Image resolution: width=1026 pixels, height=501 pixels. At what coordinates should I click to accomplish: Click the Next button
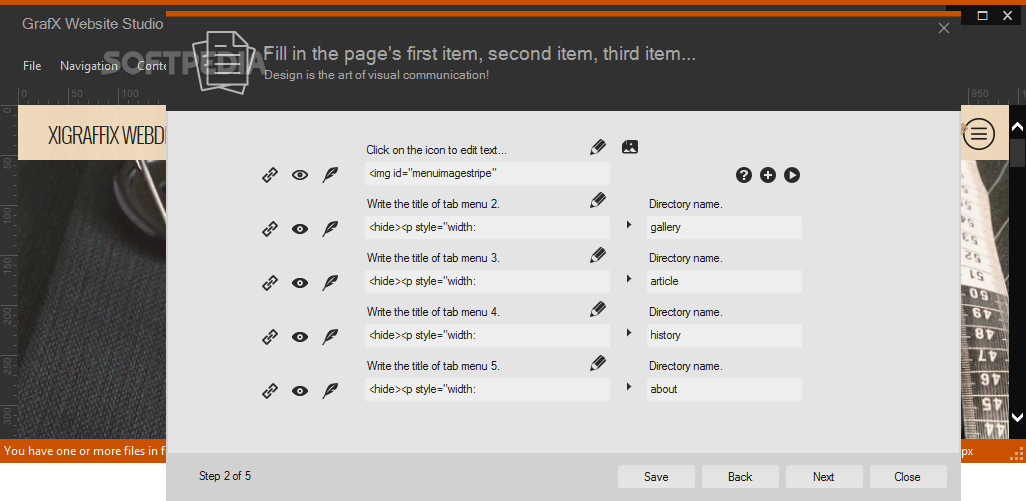click(x=824, y=477)
